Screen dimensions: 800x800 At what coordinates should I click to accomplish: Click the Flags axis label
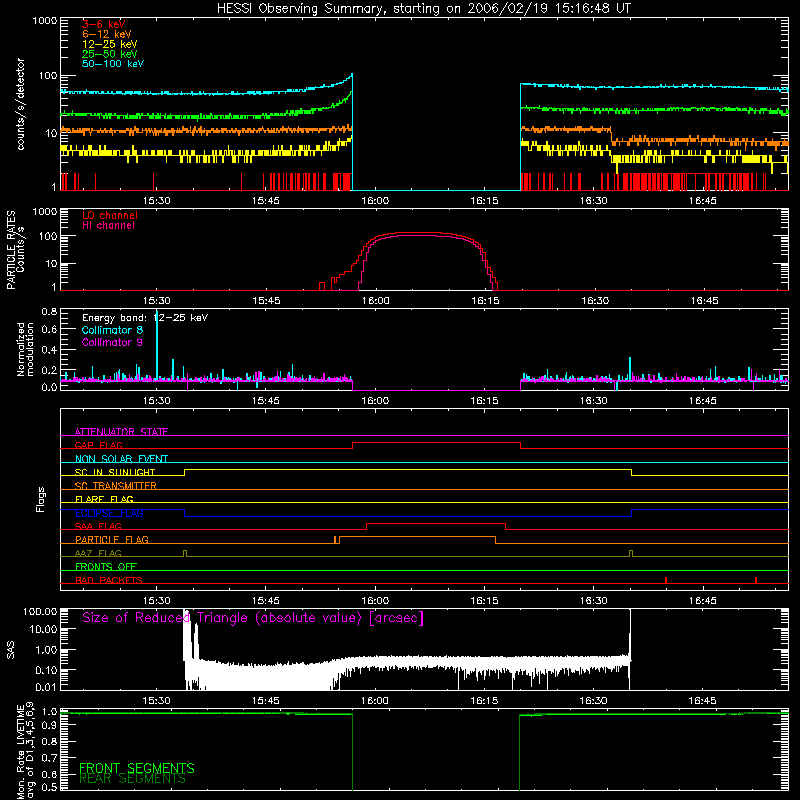41,499
